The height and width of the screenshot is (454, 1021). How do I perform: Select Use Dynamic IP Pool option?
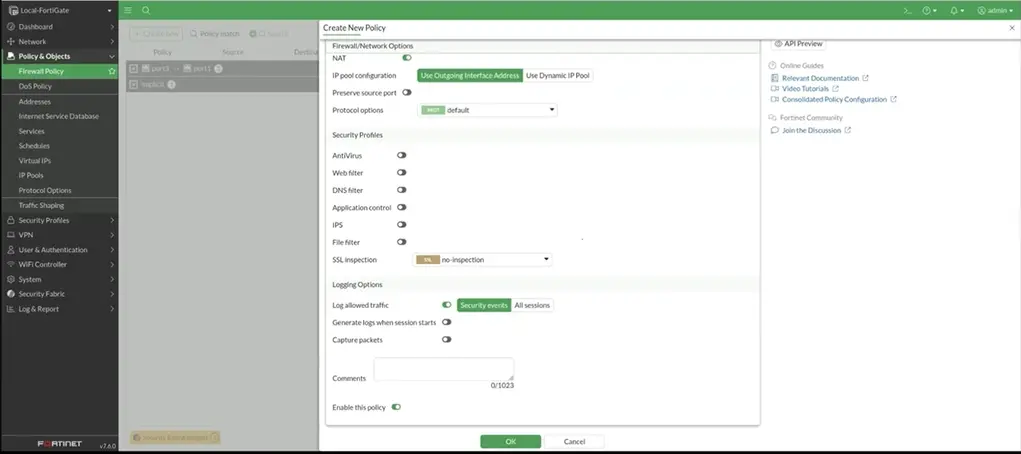(558, 76)
